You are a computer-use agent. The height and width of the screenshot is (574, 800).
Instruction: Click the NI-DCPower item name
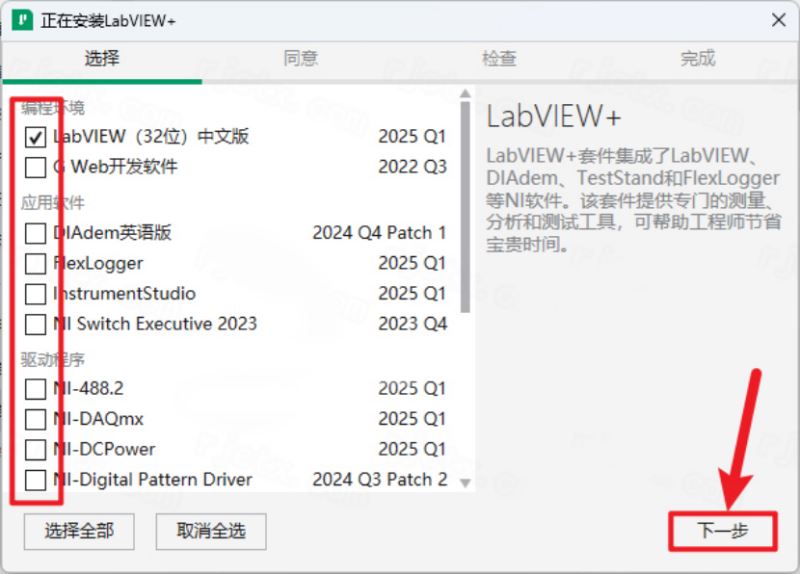coord(104,449)
